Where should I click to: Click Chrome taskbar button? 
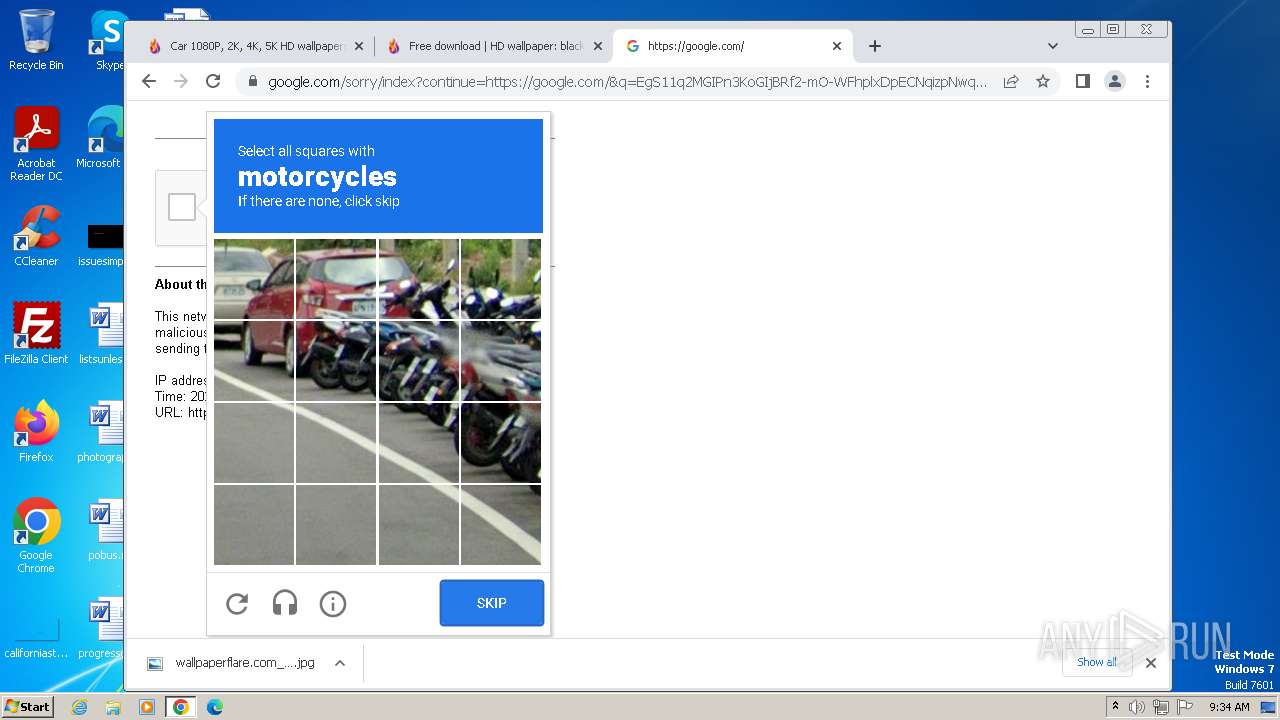[x=181, y=707]
